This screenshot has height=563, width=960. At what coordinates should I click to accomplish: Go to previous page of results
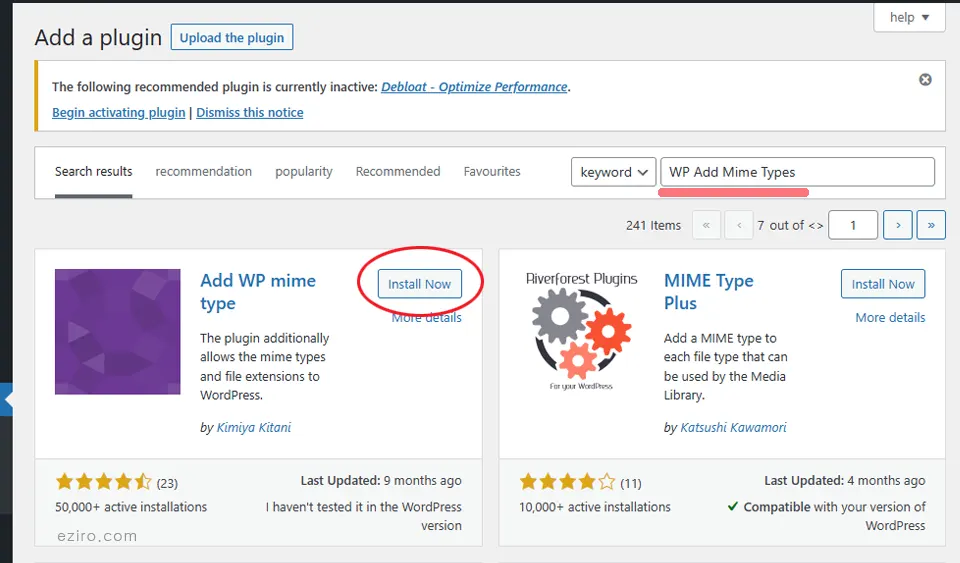click(739, 225)
